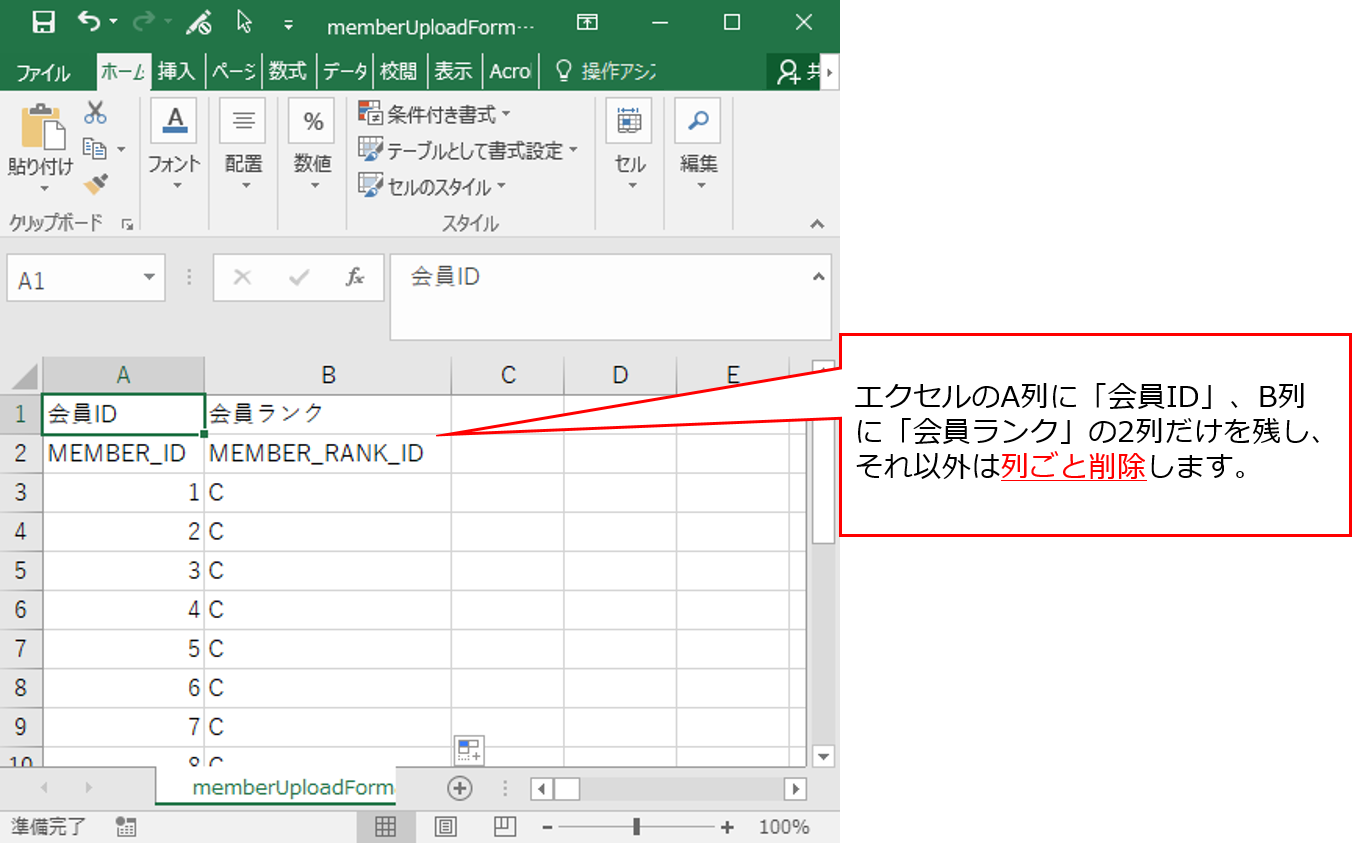Switch to Page Break Preview view
1357x843 pixels.
505,827
